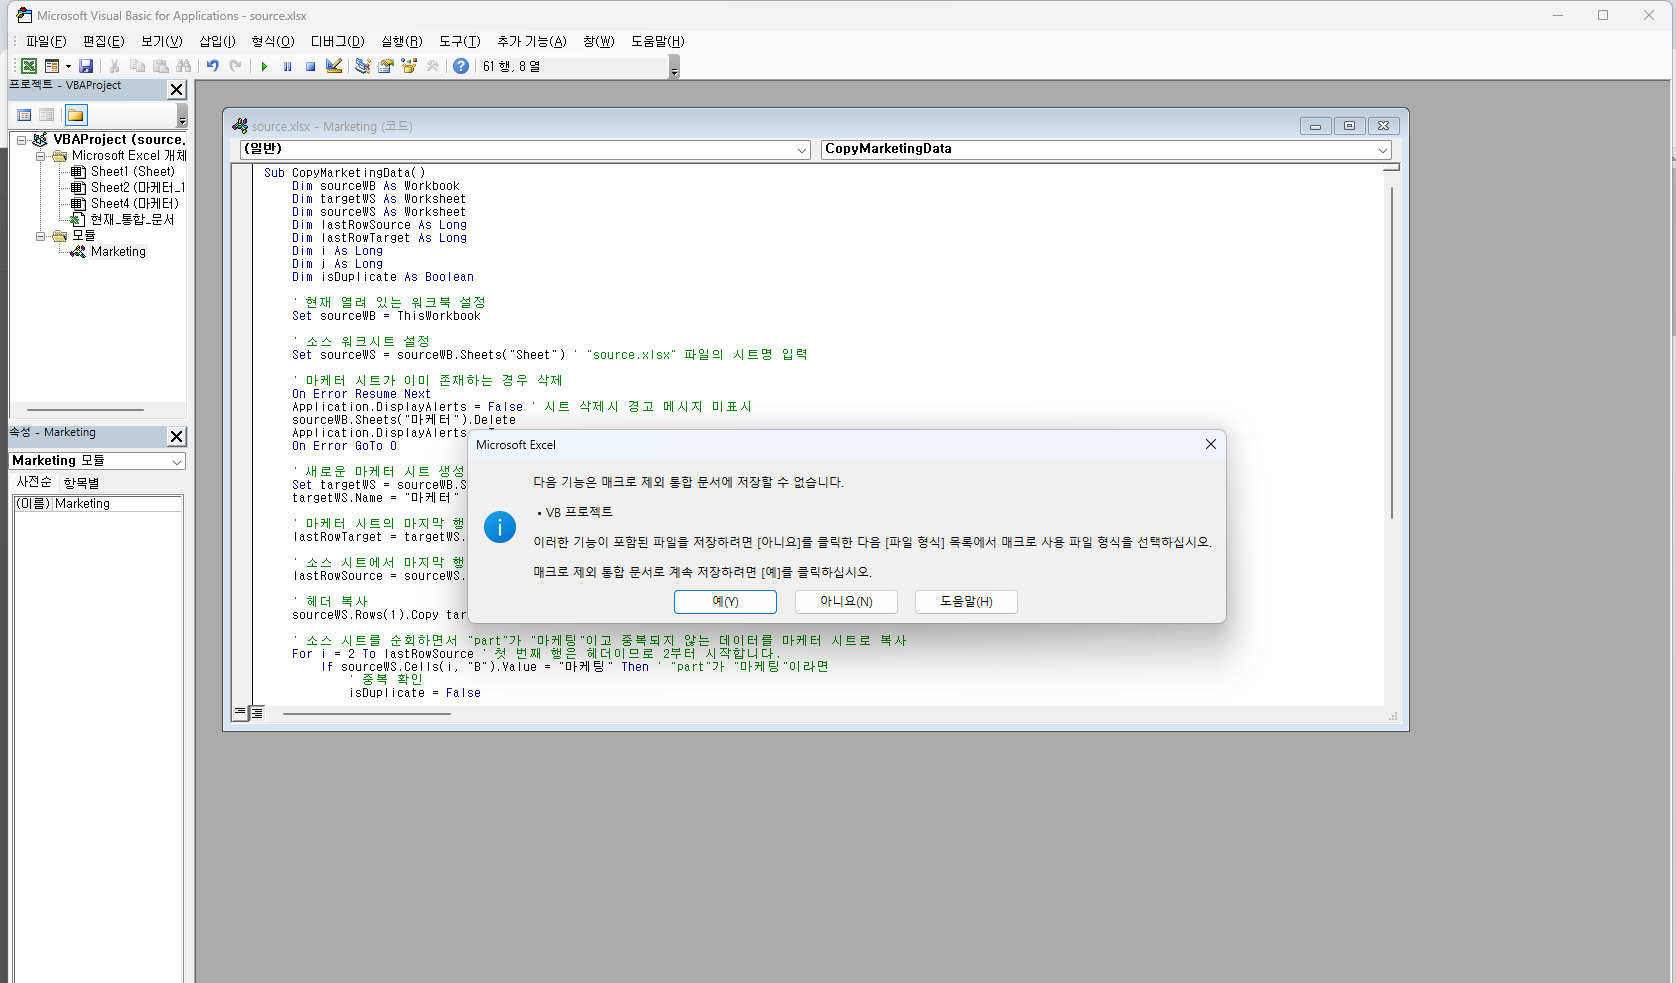Open standard toolbar options overflow arrow
The image size is (1676, 983).
click(x=674, y=67)
